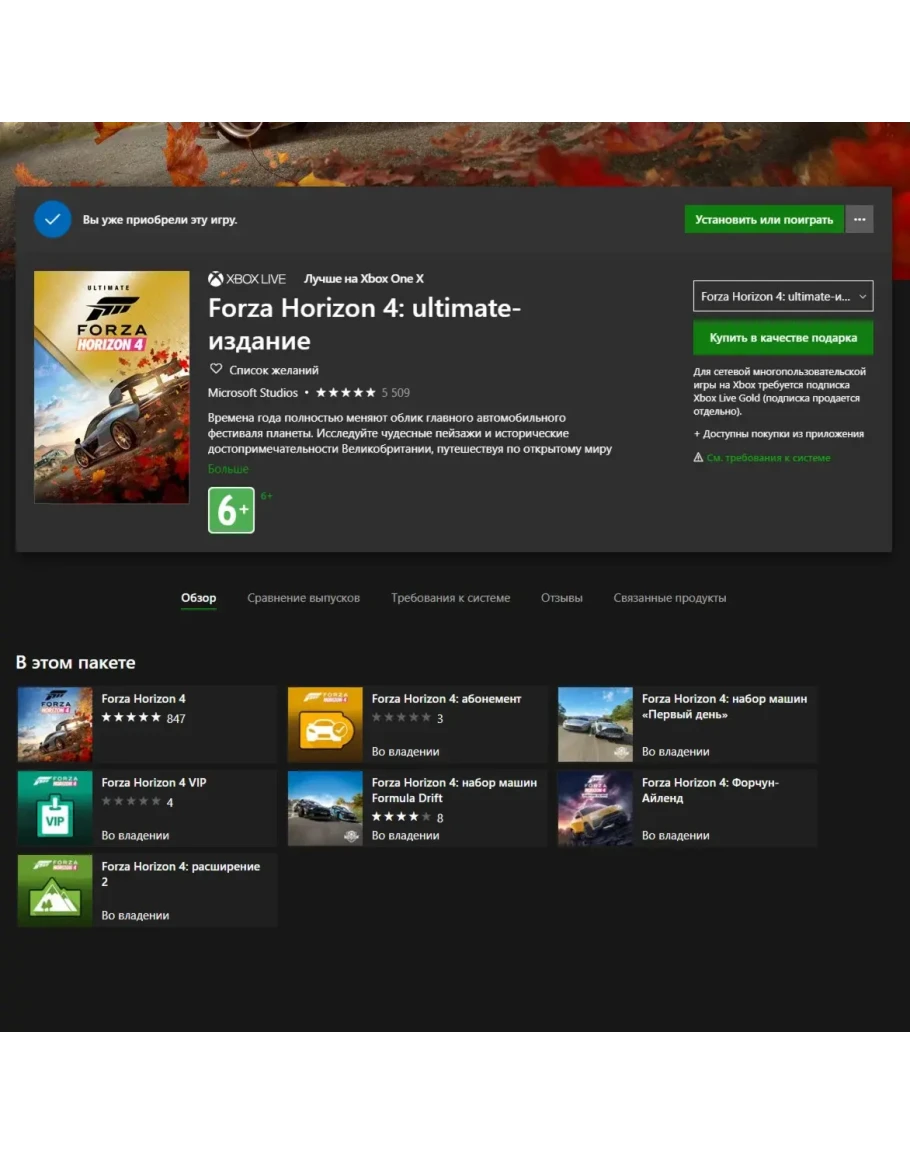Open the Требования к системе tab

click(x=450, y=598)
